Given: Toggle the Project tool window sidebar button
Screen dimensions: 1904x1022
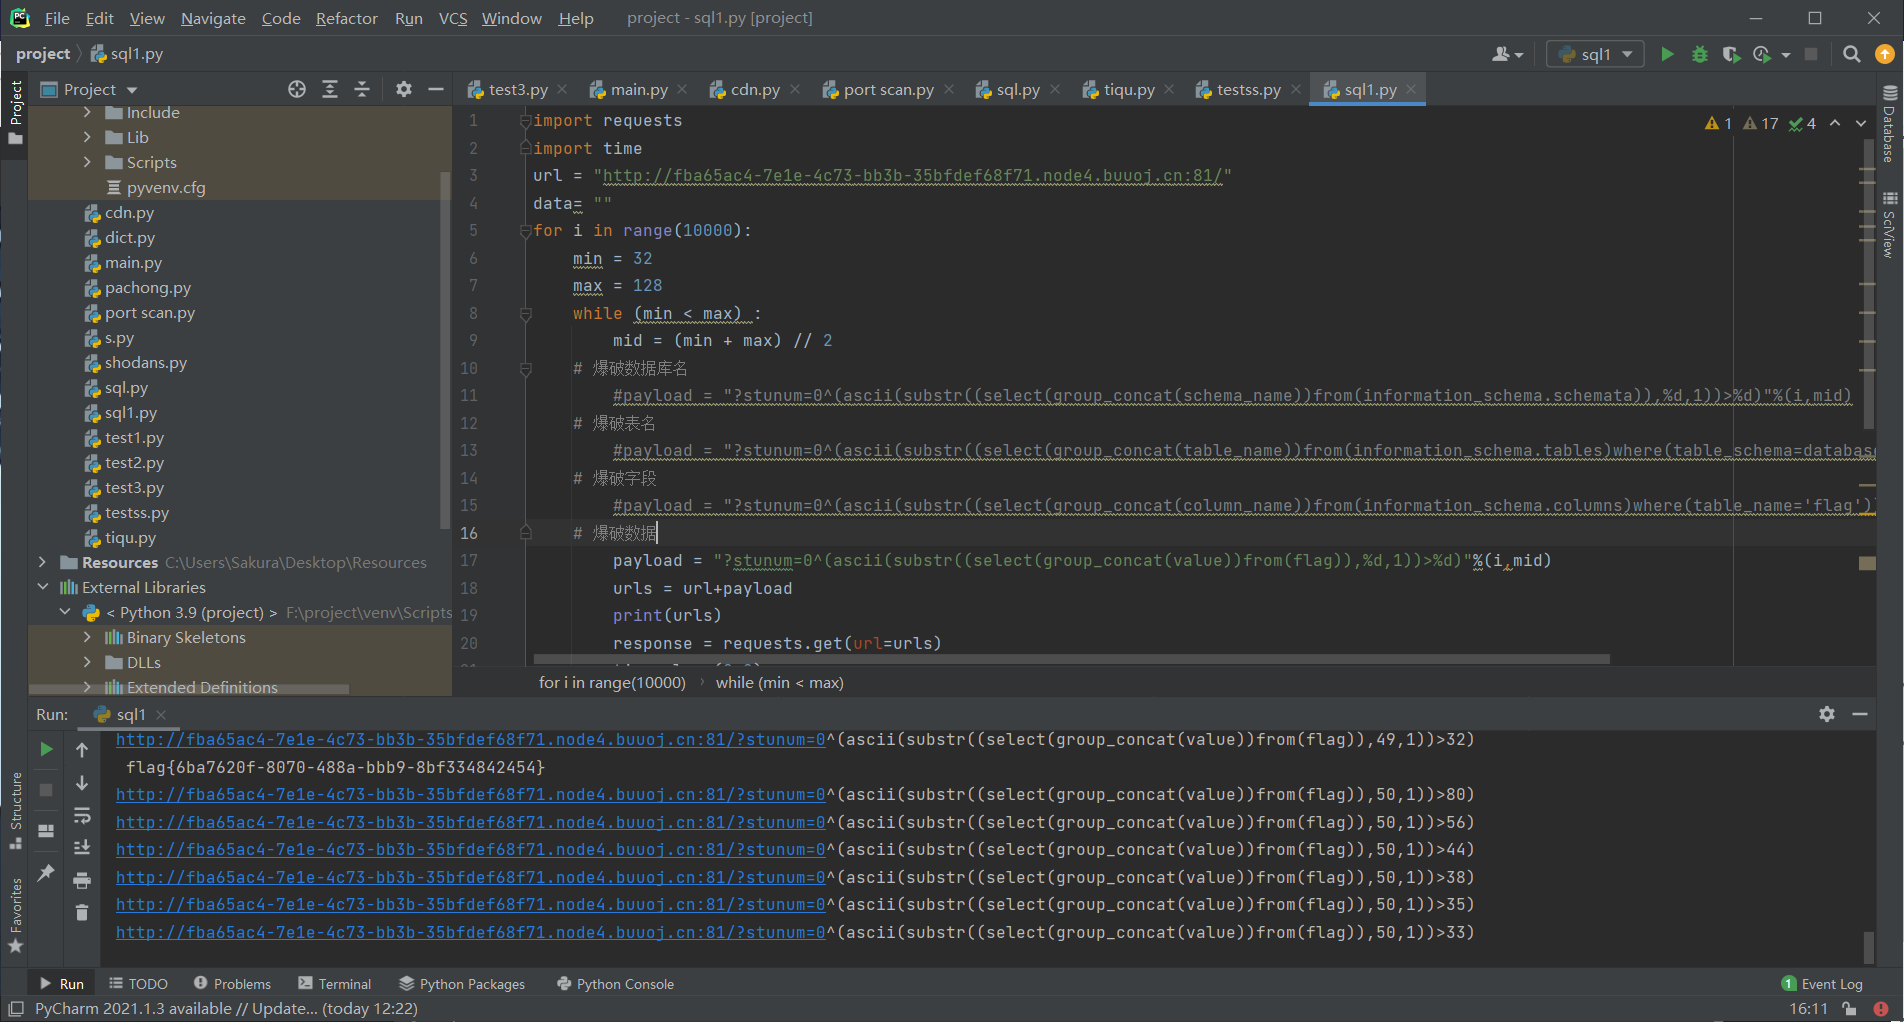Looking at the screenshot, I should point(15,111).
